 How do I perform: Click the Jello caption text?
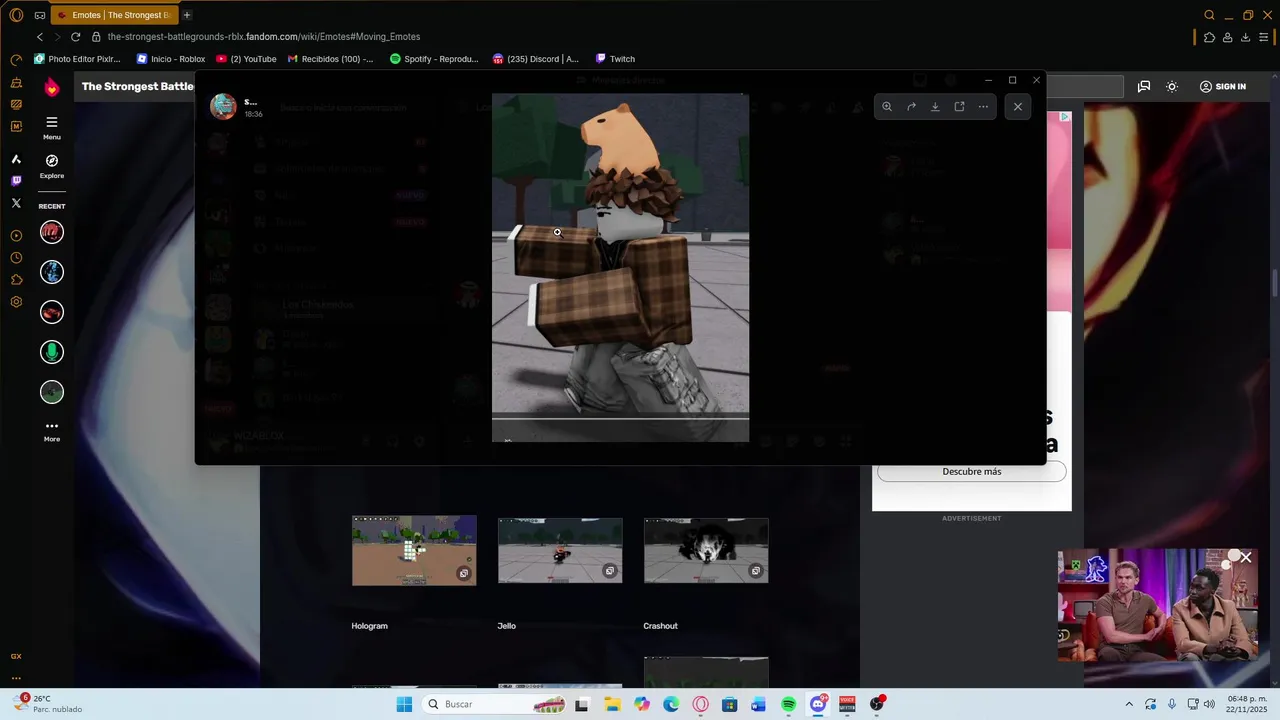506,626
